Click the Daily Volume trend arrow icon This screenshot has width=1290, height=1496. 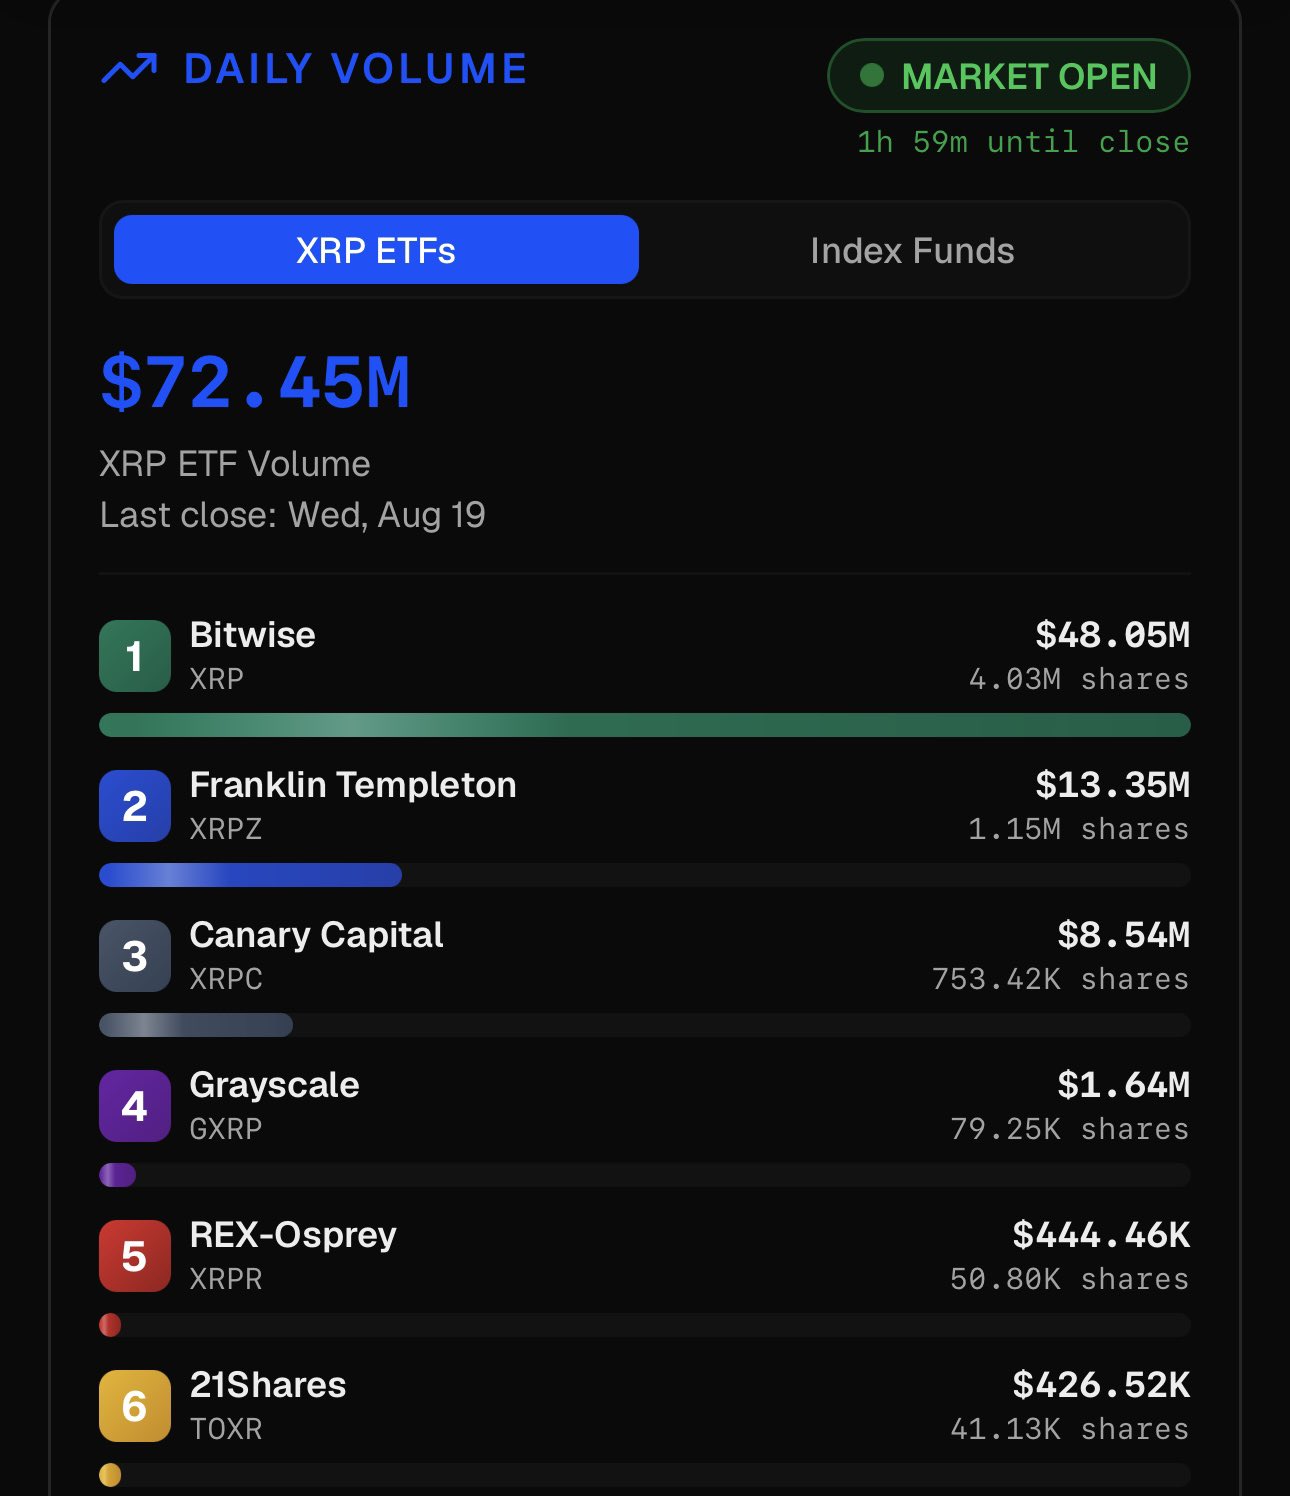pyautogui.click(x=130, y=69)
